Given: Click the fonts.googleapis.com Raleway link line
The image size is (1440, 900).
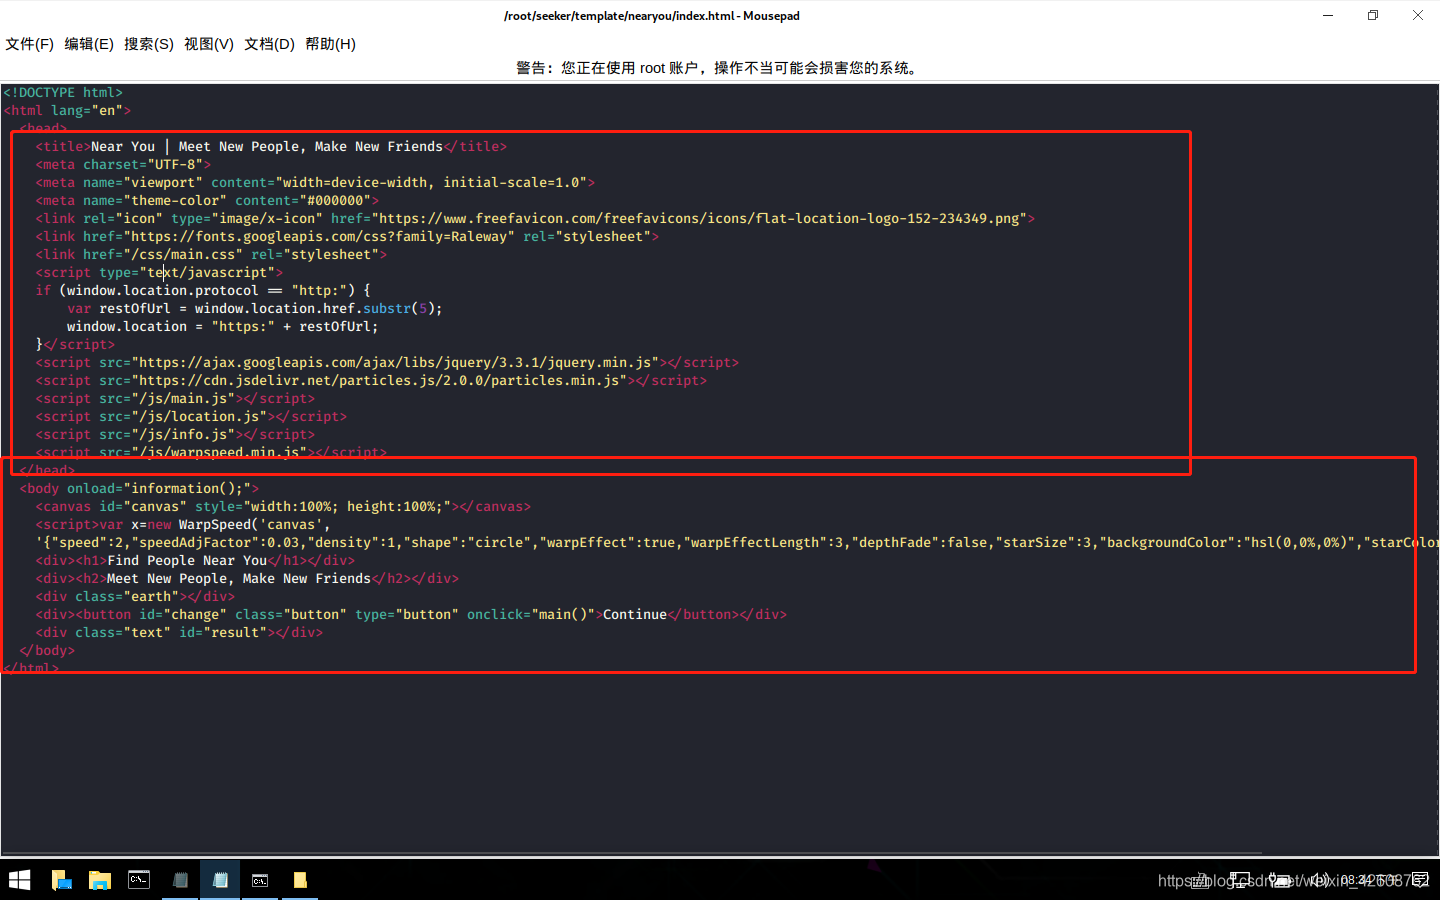Looking at the screenshot, I should 347,237.
